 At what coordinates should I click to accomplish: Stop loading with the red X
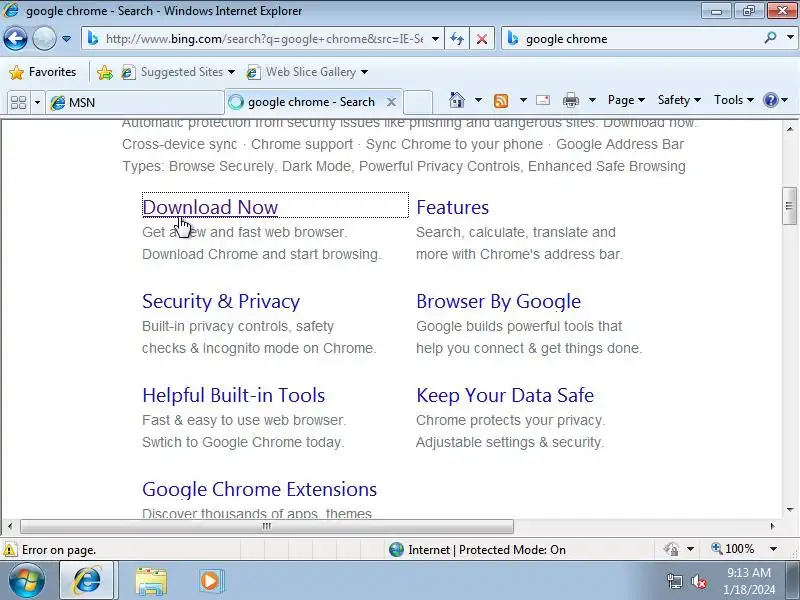pos(481,39)
